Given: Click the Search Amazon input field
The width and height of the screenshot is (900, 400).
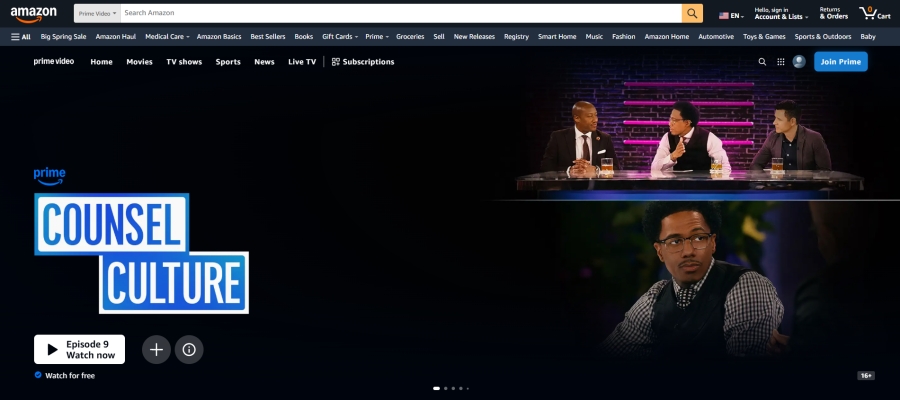Looking at the screenshot, I should [x=400, y=13].
